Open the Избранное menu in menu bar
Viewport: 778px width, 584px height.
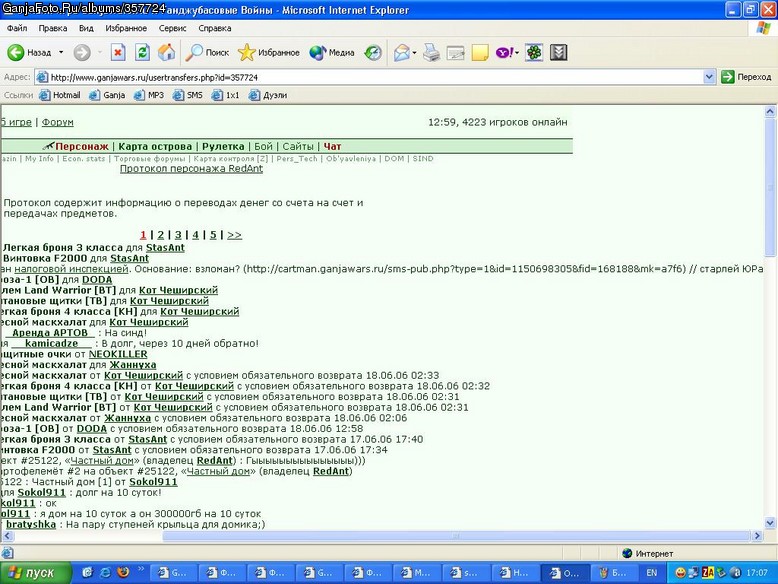tap(126, 28)
